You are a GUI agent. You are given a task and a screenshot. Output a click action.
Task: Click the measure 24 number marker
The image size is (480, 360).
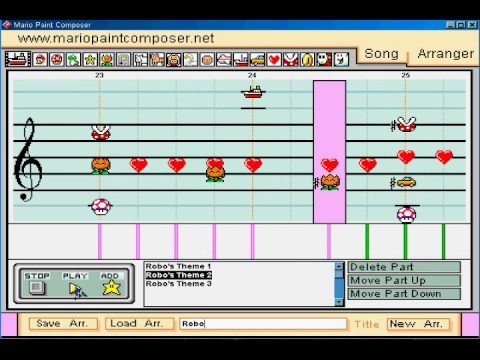coord(252,75)
